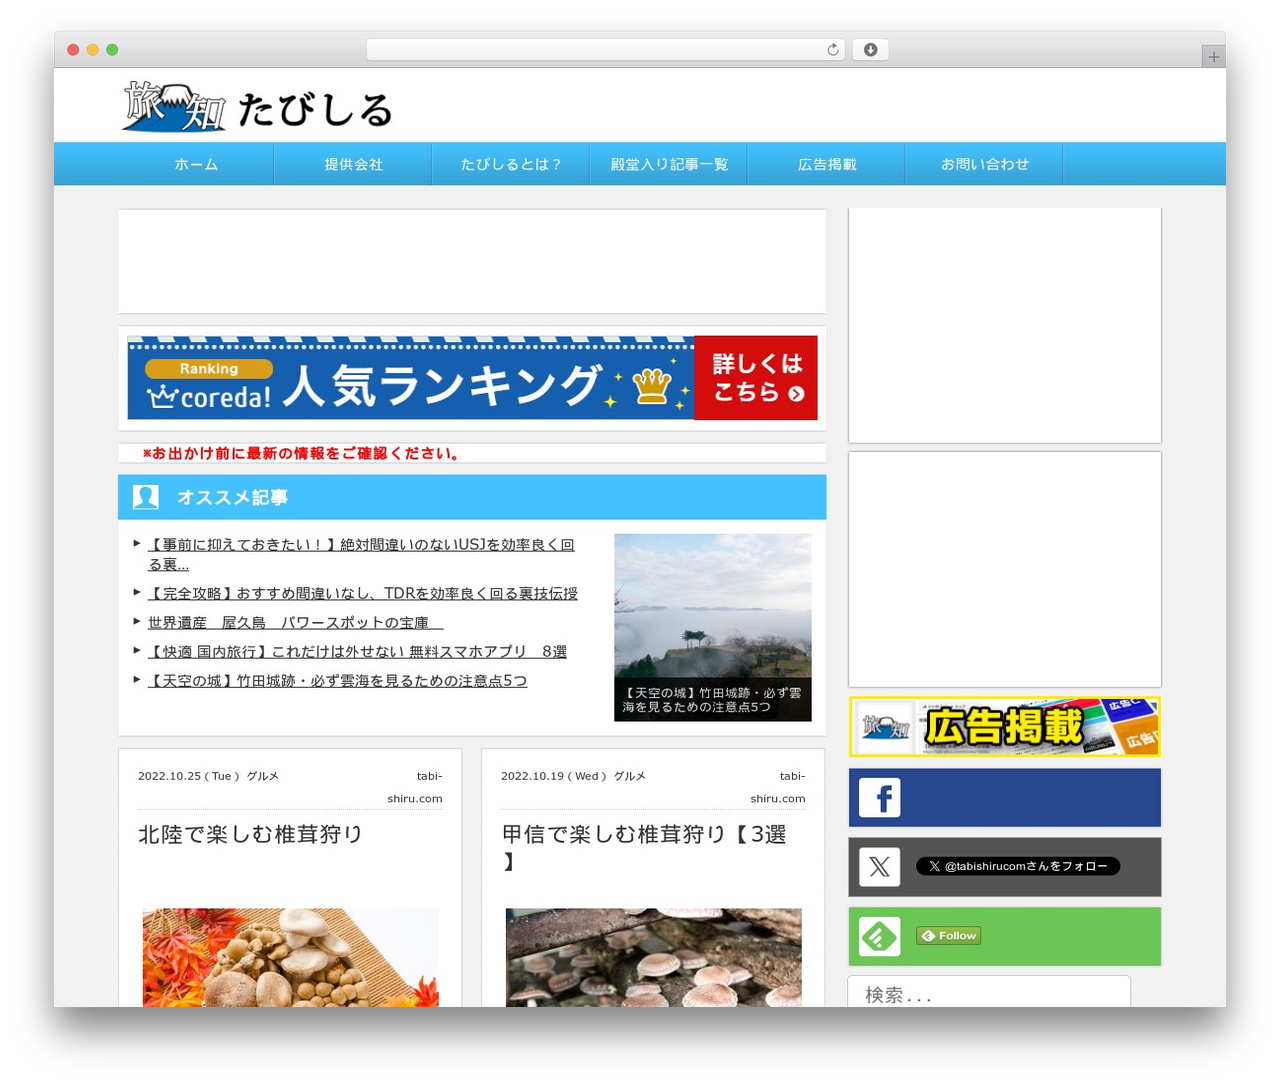Click tabi-shiru.com on the 甲信 post
This screenshot has height=1084, width=1280.
coord(778,787)
